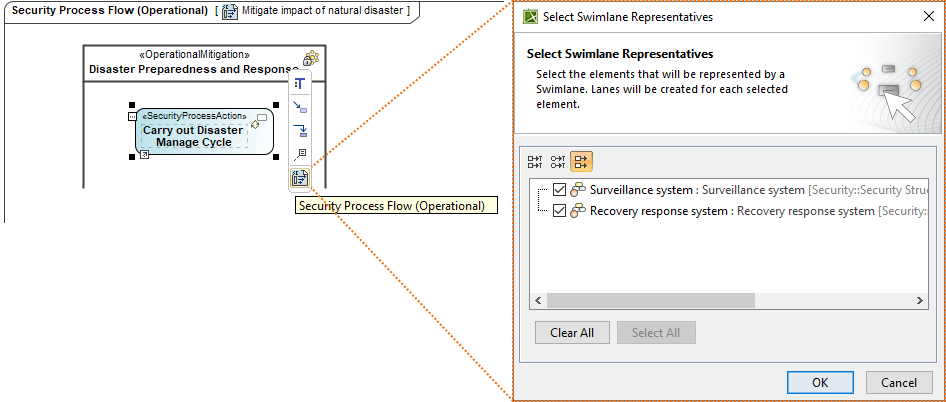
Task: Click the third icon in the smart manipulator toolbar
Action: [x=299, y=131]
